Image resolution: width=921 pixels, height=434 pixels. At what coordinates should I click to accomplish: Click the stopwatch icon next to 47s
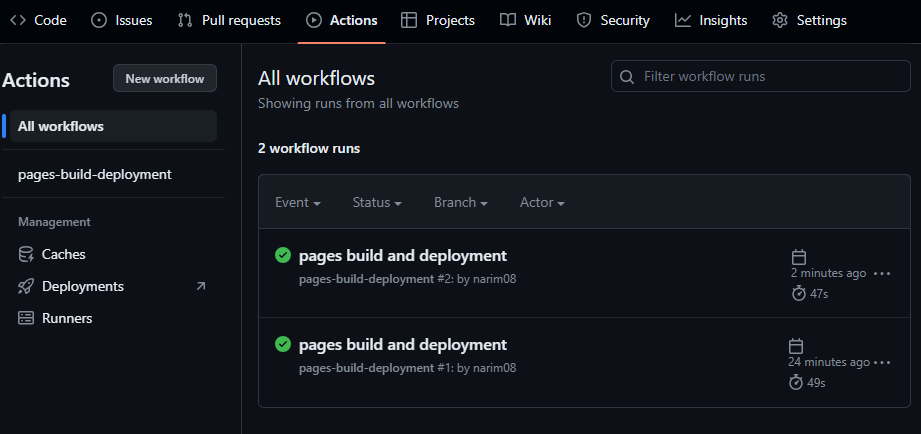point(799,294)
